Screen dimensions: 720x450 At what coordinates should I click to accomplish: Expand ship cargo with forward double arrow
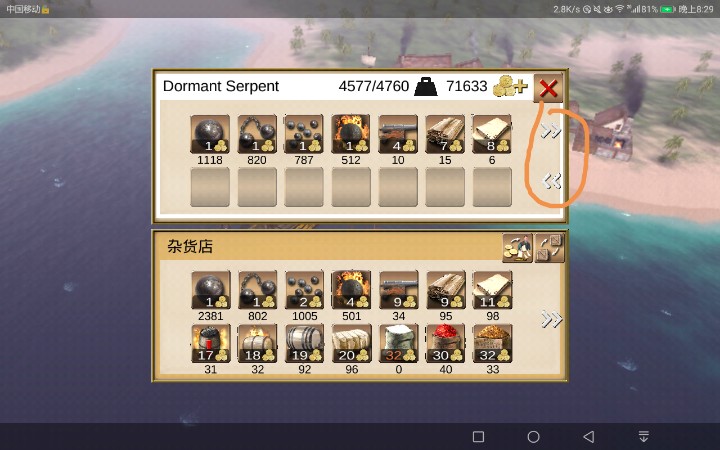(x=551, y=131)
